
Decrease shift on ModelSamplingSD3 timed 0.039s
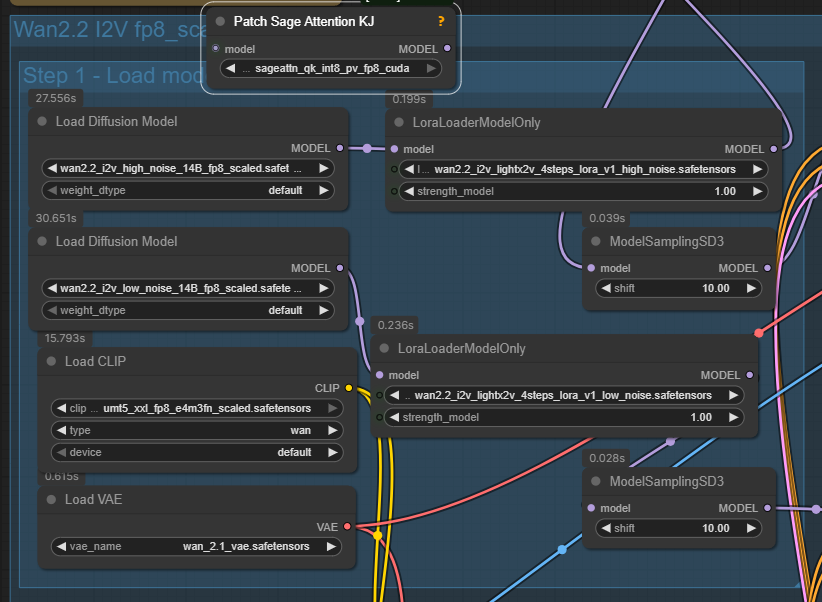[x=606, y=288]
